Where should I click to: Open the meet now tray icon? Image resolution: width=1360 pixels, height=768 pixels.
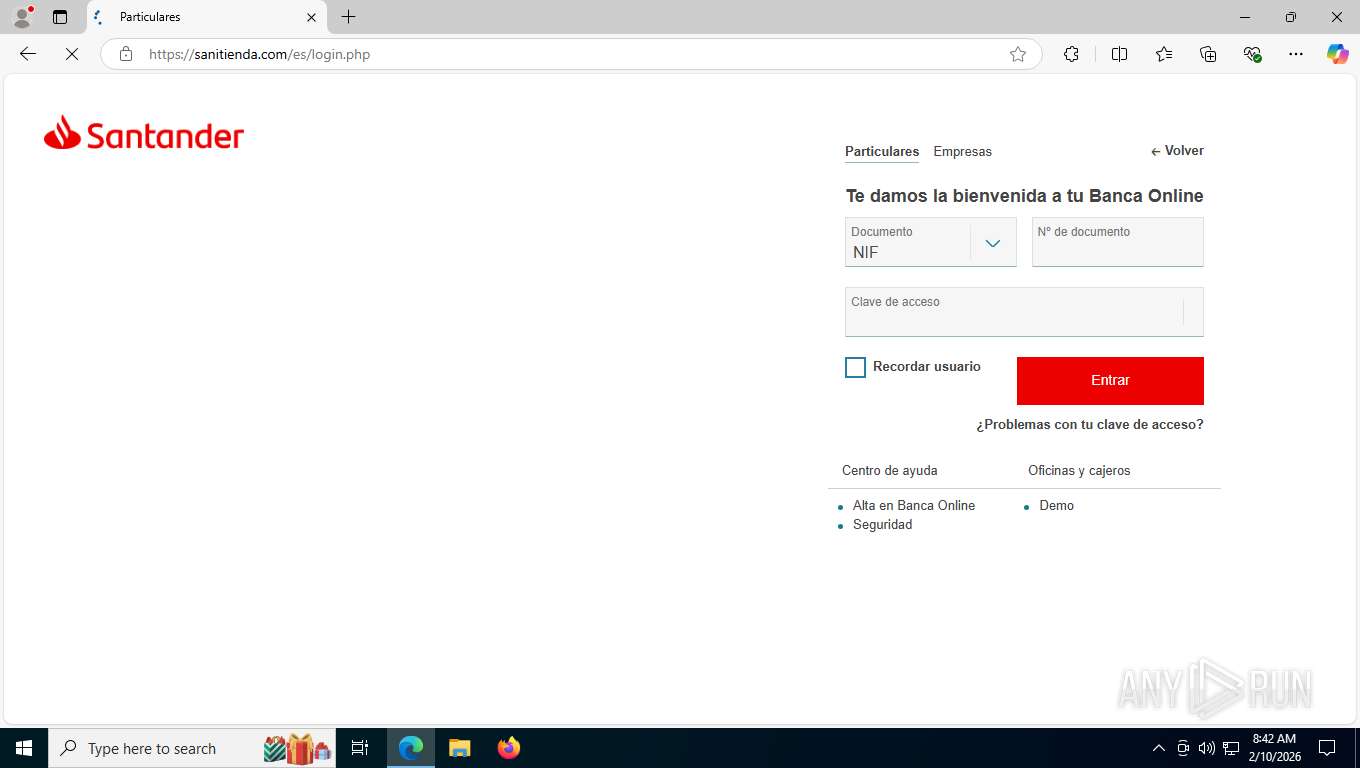[x=1183, y=748]
